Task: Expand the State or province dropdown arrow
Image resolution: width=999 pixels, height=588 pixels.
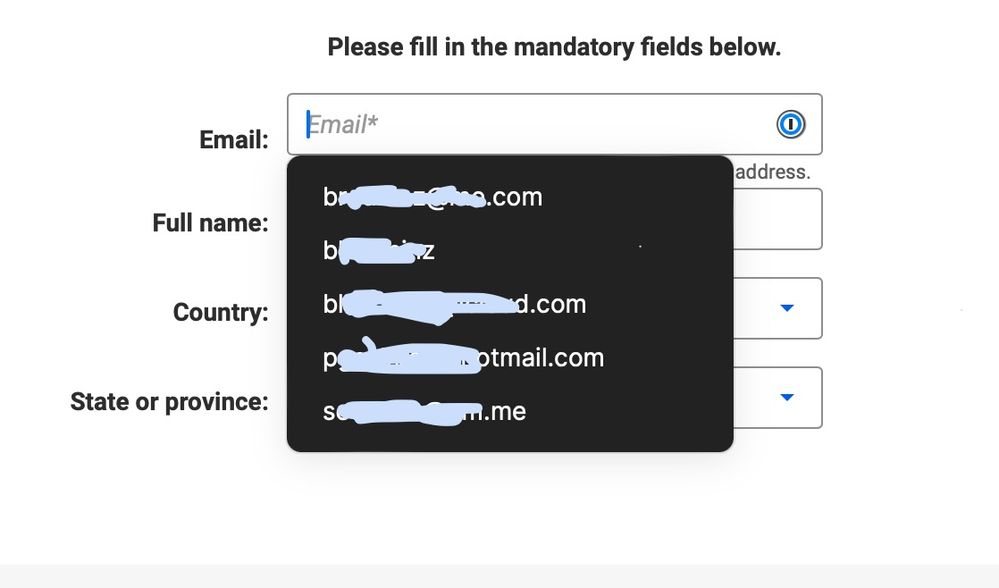Action: 787,397
